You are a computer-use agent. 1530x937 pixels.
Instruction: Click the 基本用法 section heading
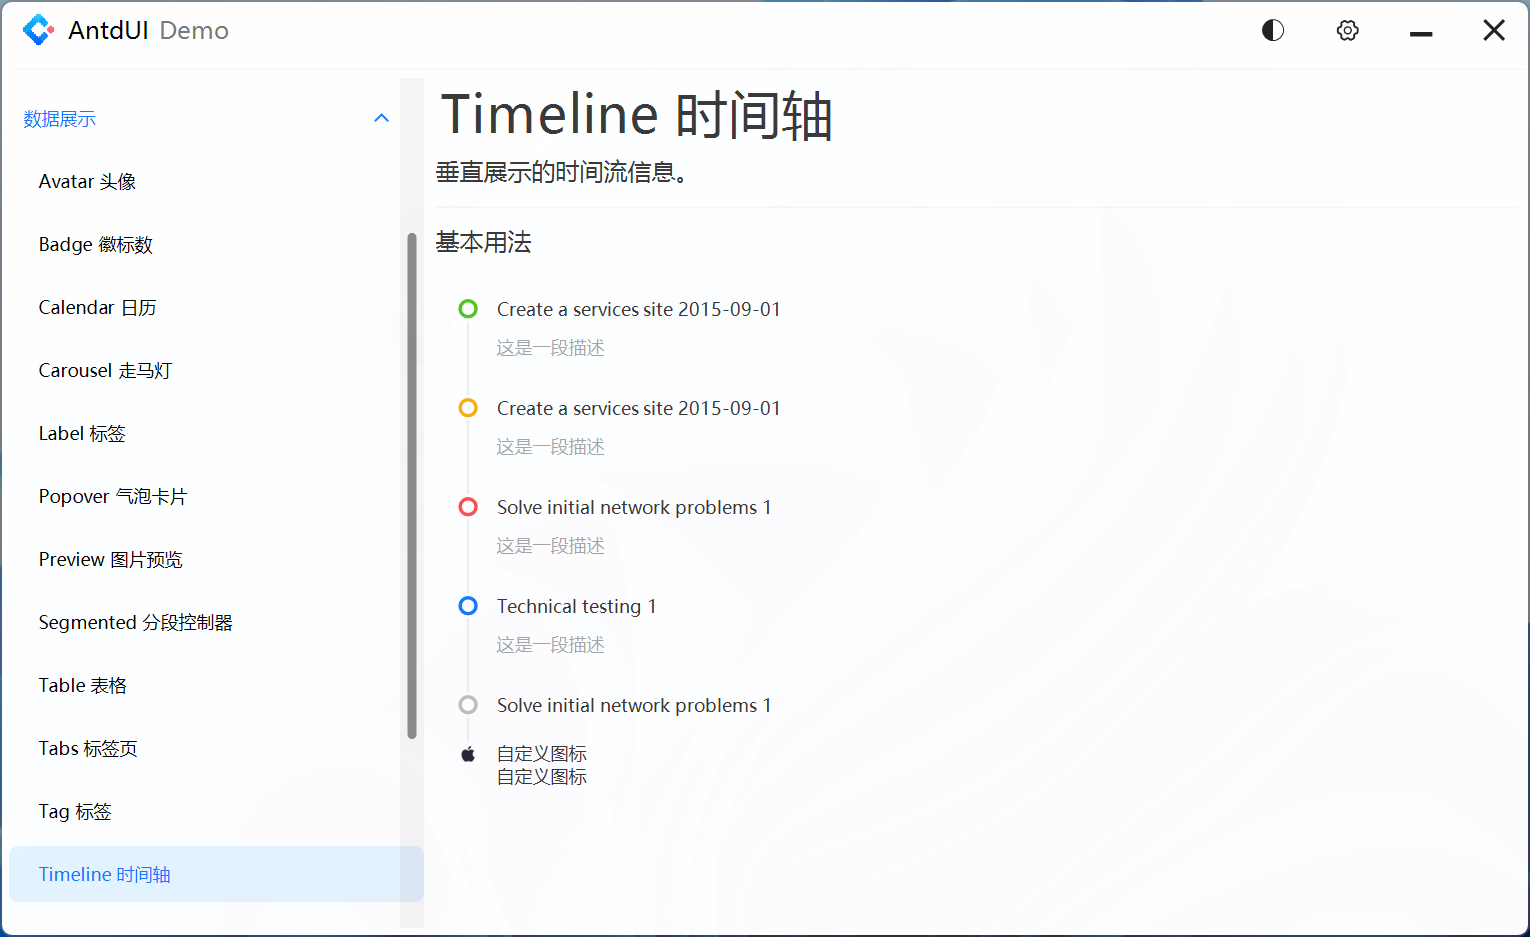(x=483, y=242)
